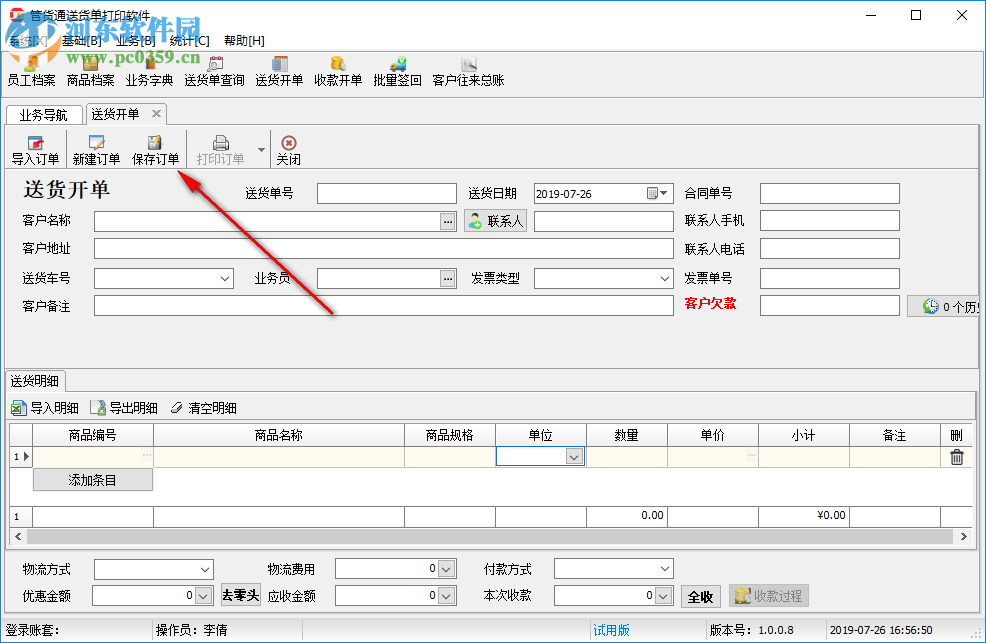Click 导出明细 export icon
The width and height of the screenshot is (986, 643).
click(124, 408)
